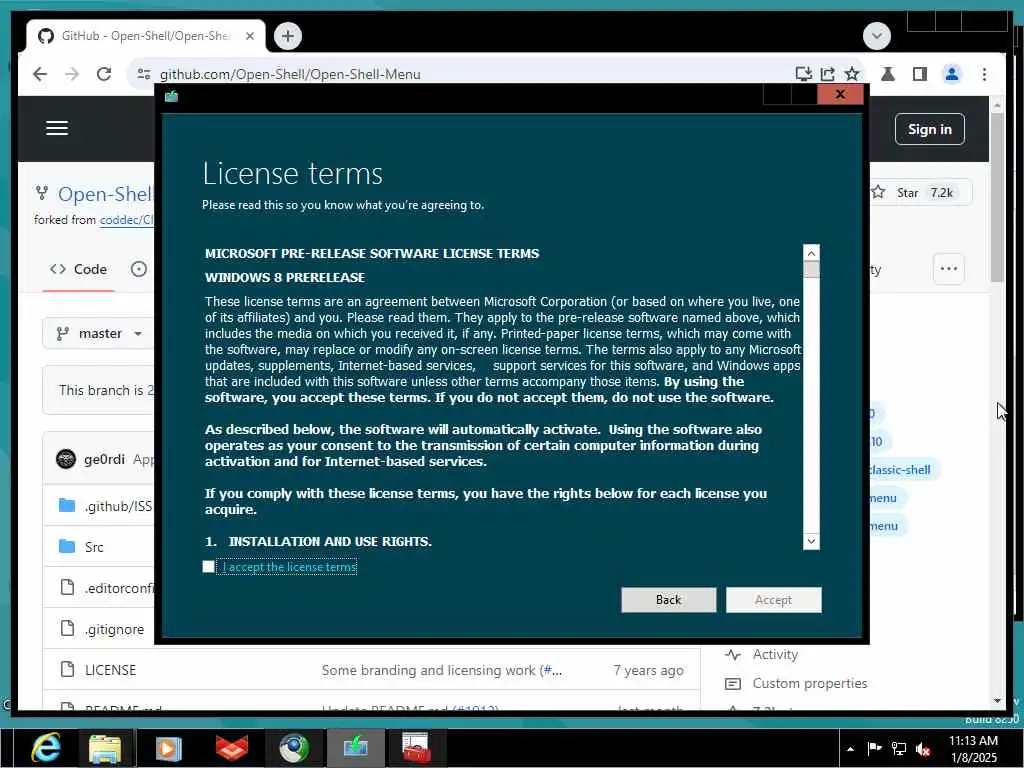Open the .github/ISSUE folder
The height and width of the screenshot is (768, 1024).
coord(118,506)
